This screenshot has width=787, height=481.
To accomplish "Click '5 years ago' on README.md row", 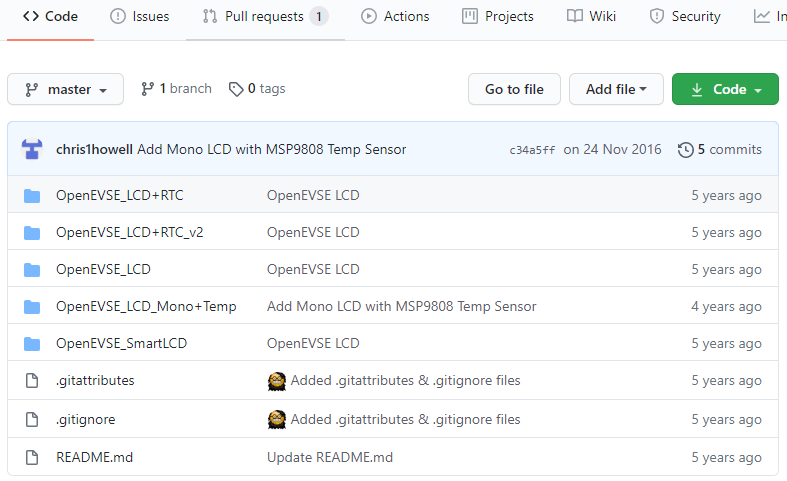I will point(726,457).
